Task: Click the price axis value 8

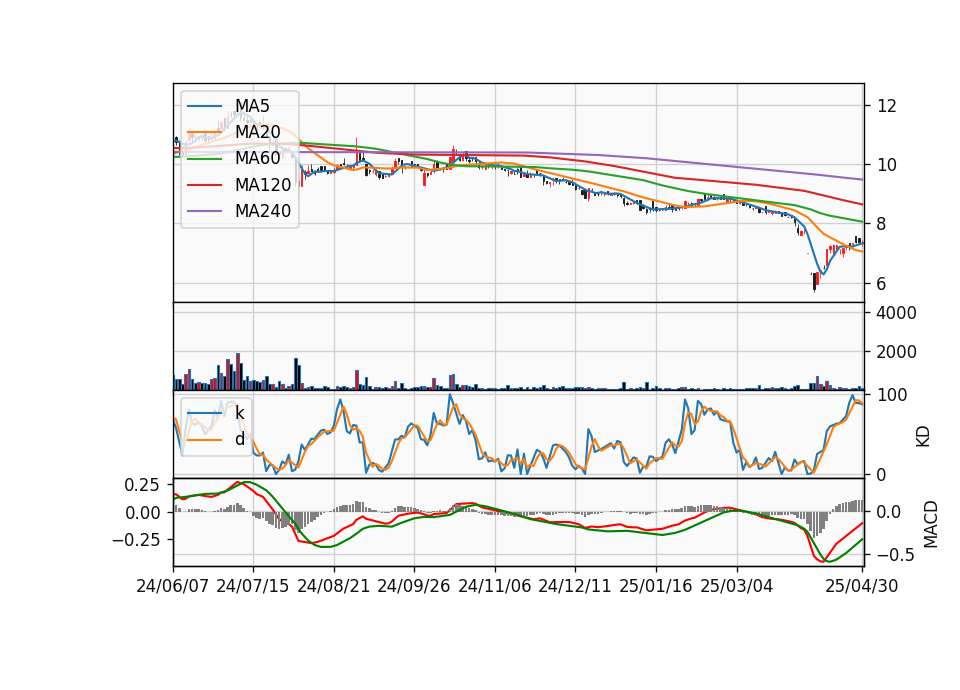Action: click(882, 224)
